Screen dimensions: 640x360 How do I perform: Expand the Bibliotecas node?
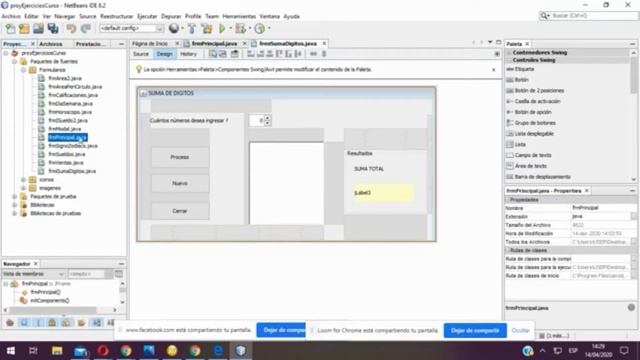coord(15,205)
